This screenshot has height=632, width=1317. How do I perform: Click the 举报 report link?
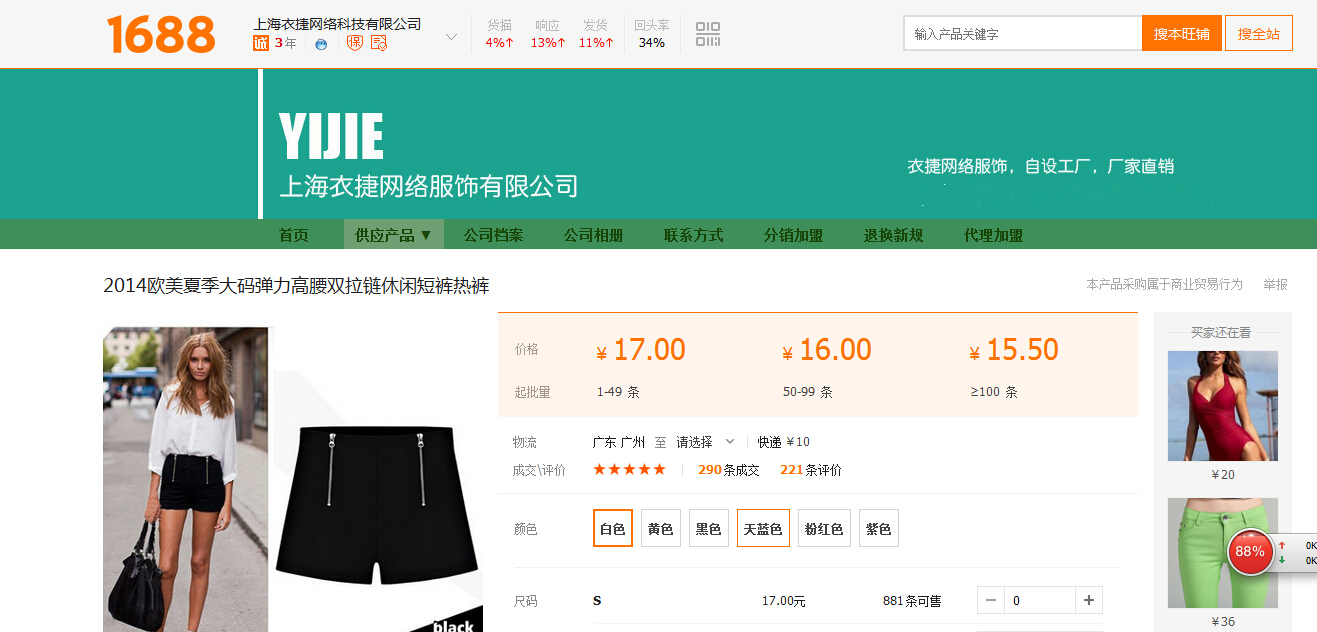[x=1275, y=284]
